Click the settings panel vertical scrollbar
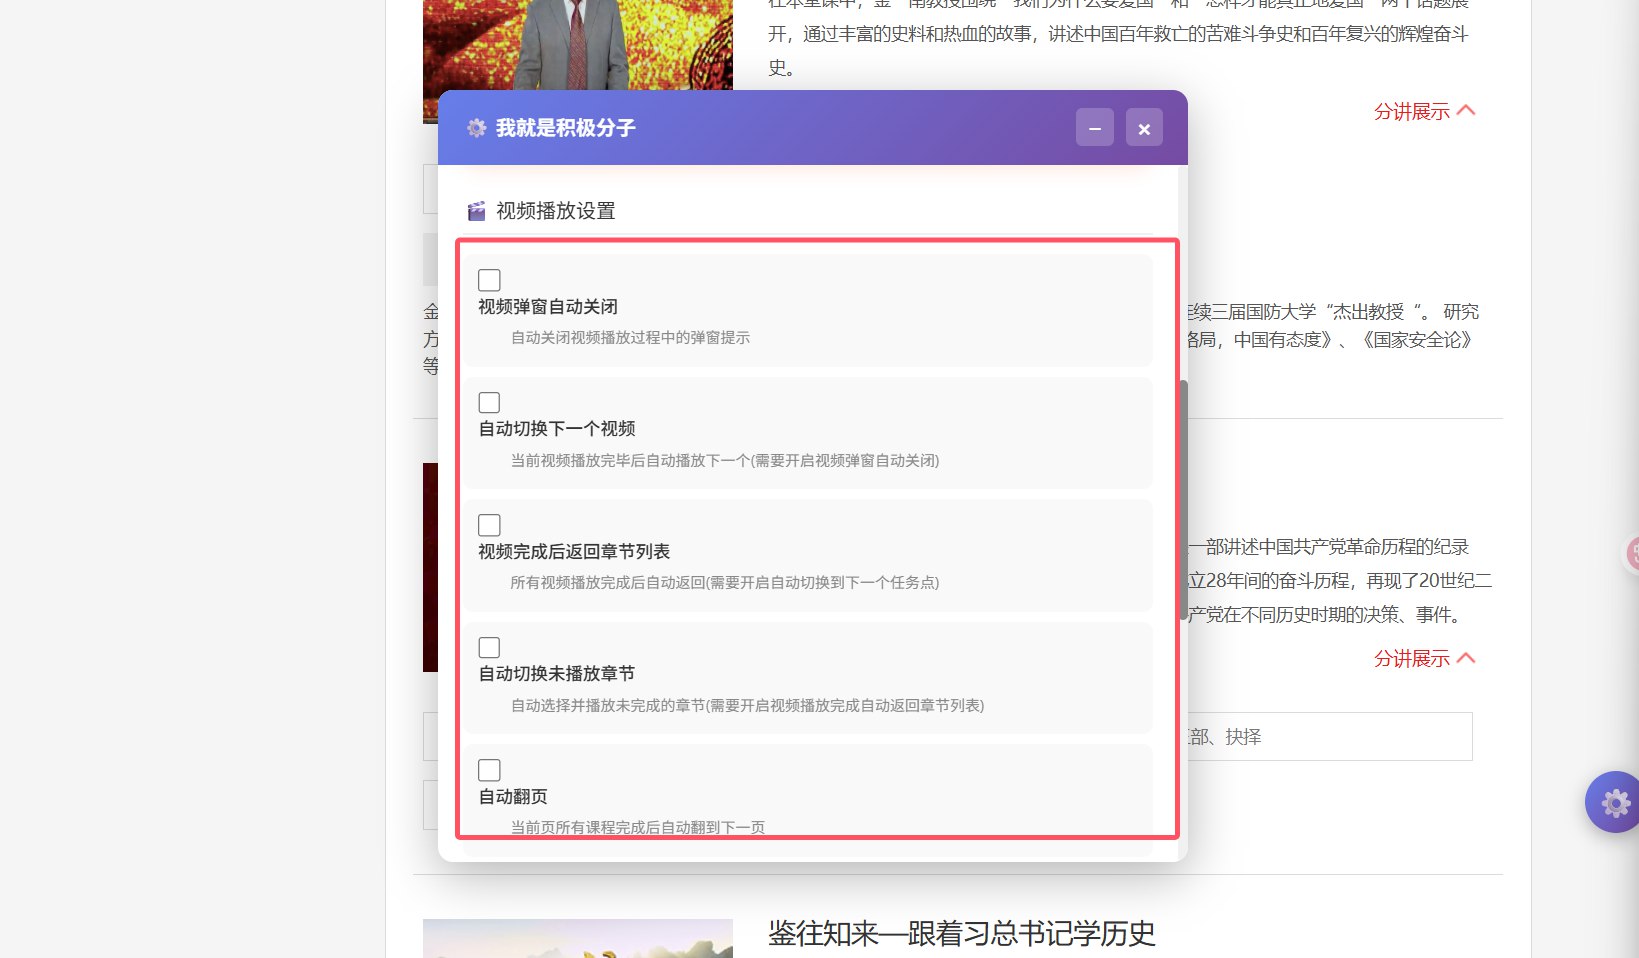The image size is (1639, 958). [1183, 500]
